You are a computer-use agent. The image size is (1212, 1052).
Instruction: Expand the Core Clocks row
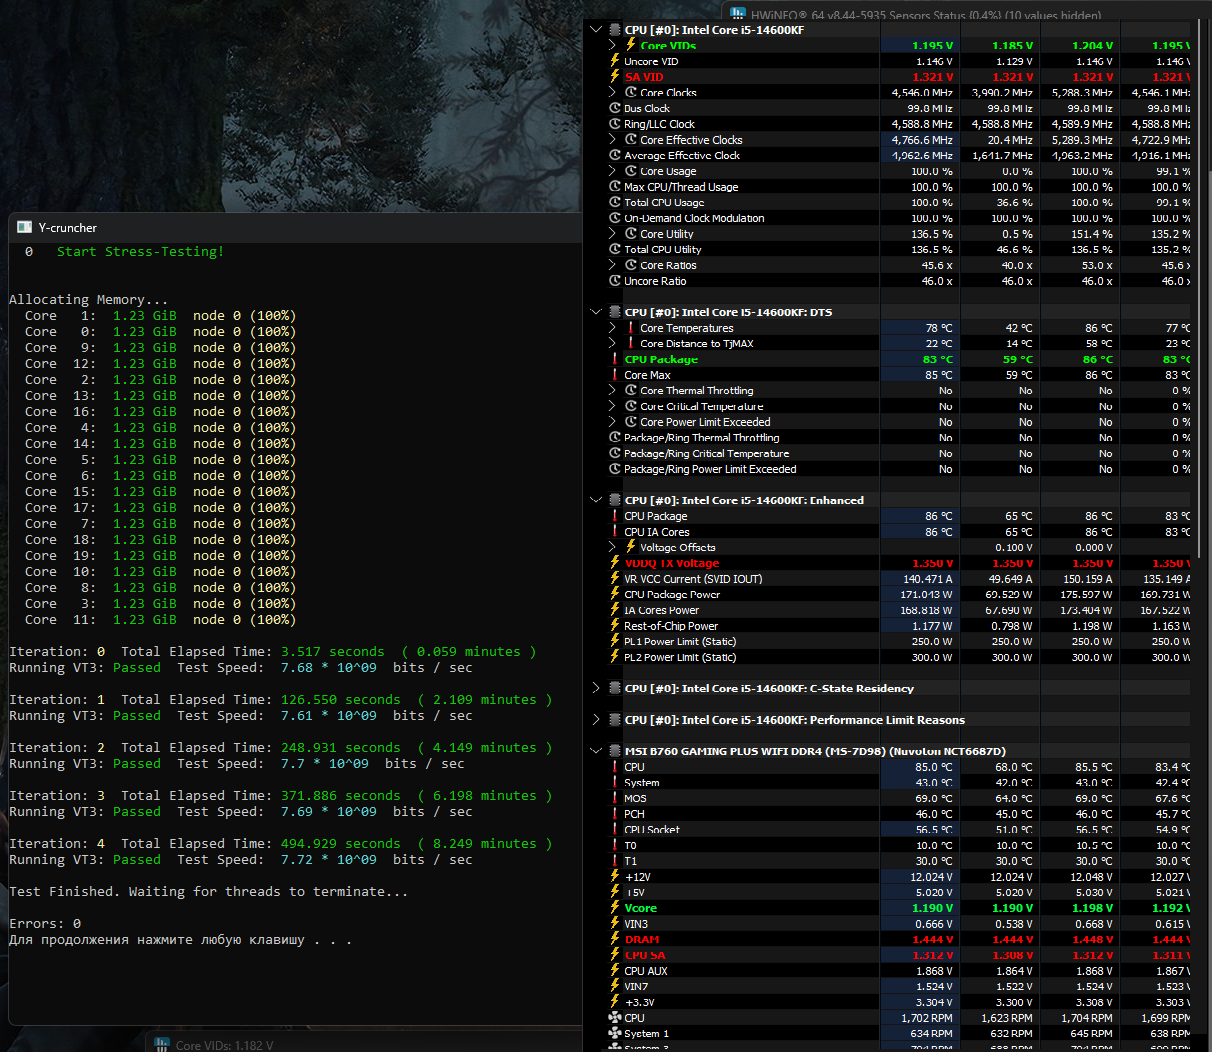point(613,92)
